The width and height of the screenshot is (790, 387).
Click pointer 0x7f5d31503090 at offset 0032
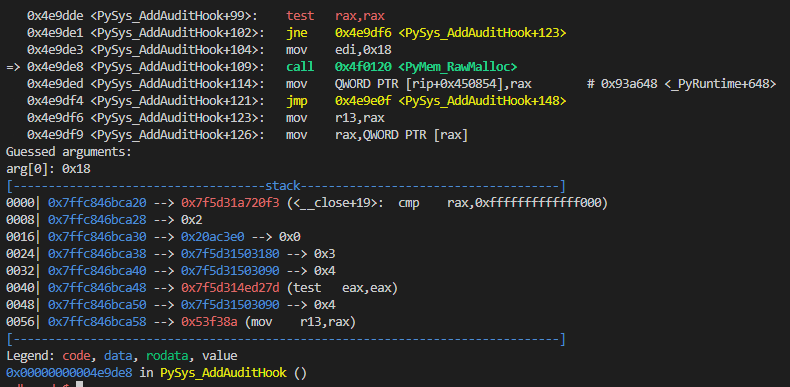pos(230,271)
